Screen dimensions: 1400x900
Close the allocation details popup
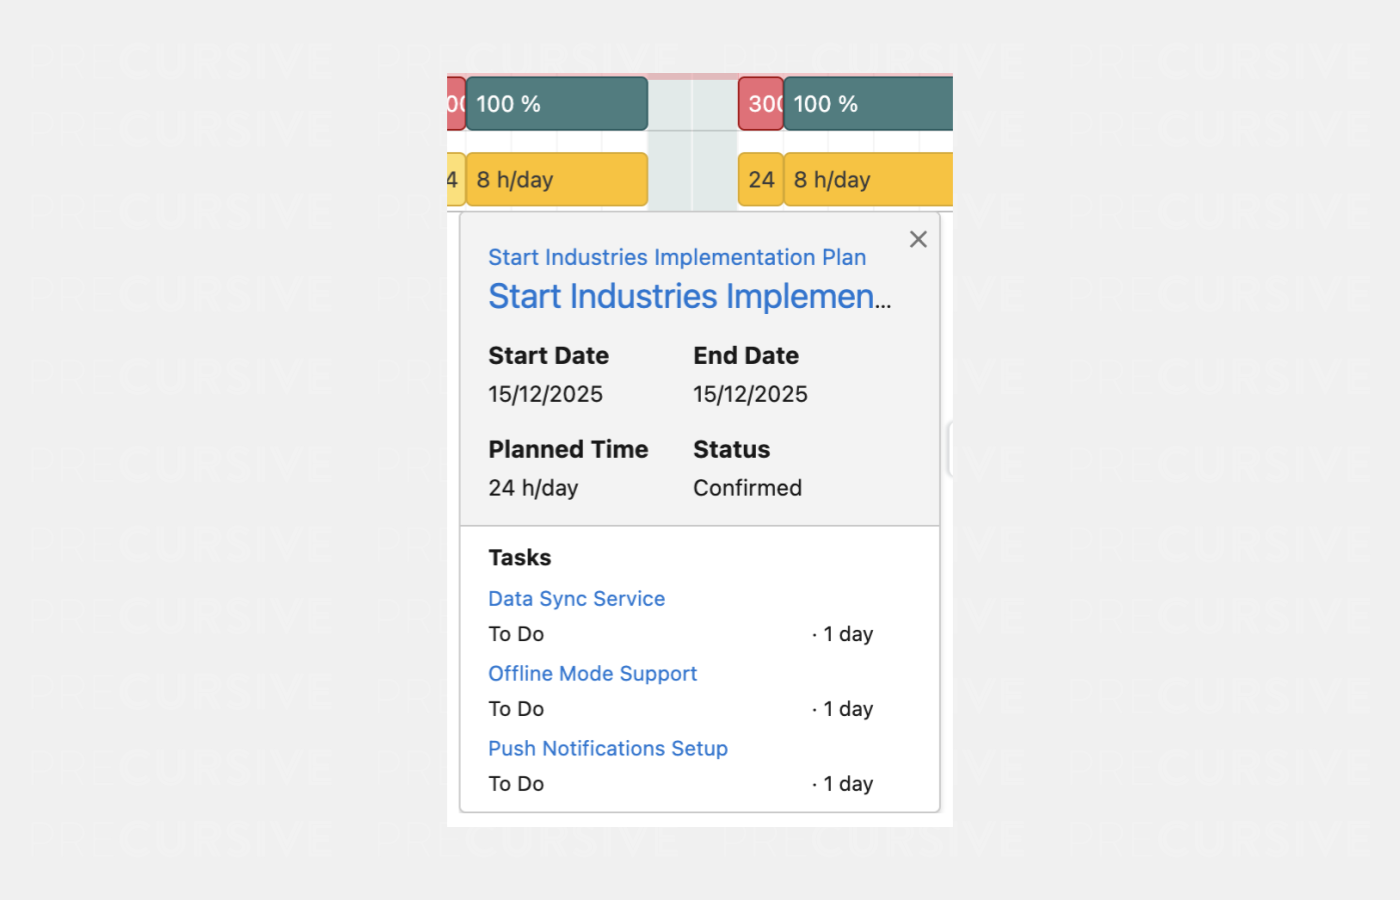pos(918,239)
